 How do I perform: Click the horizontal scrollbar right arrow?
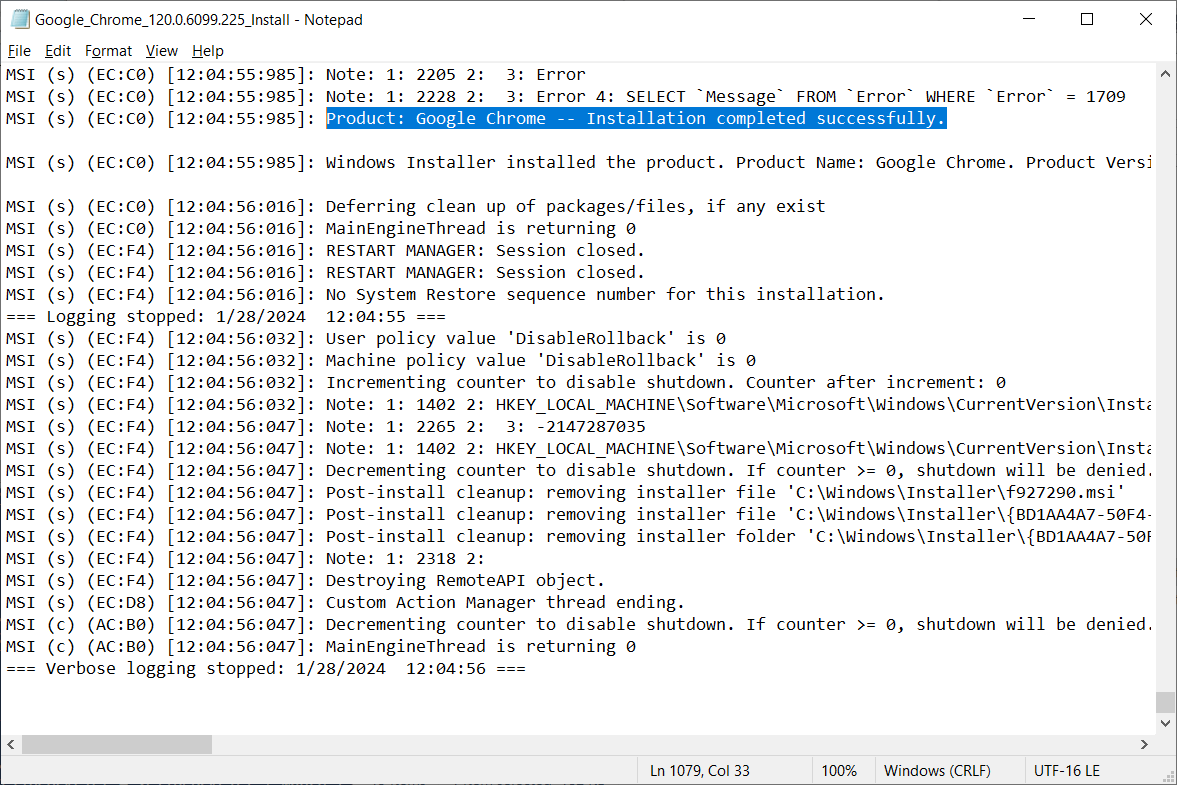pos(1144,744)
